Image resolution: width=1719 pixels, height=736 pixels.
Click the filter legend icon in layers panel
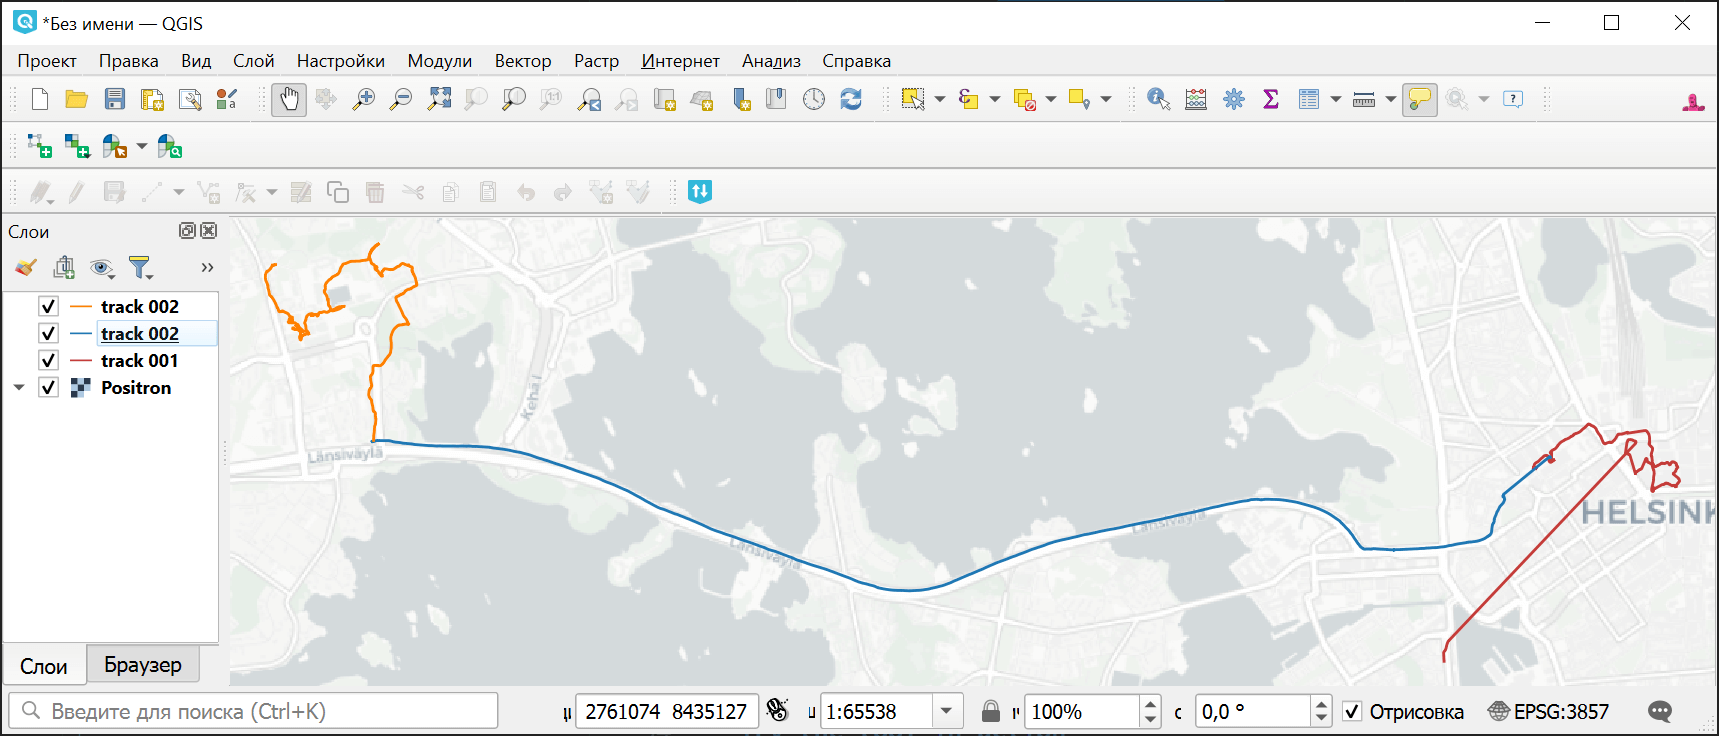pos(140,267)
